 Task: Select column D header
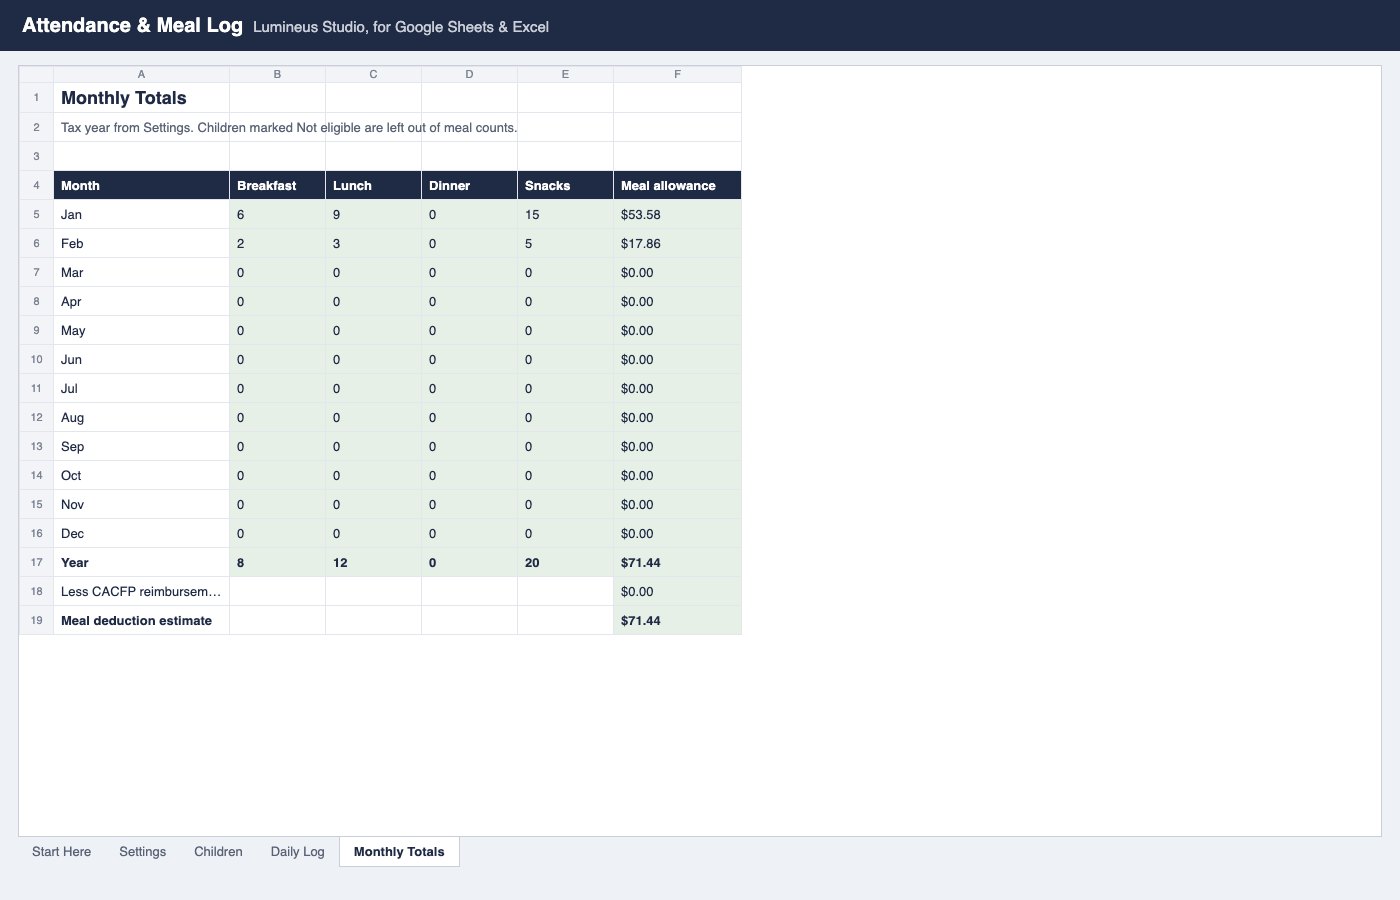(469, 75)
